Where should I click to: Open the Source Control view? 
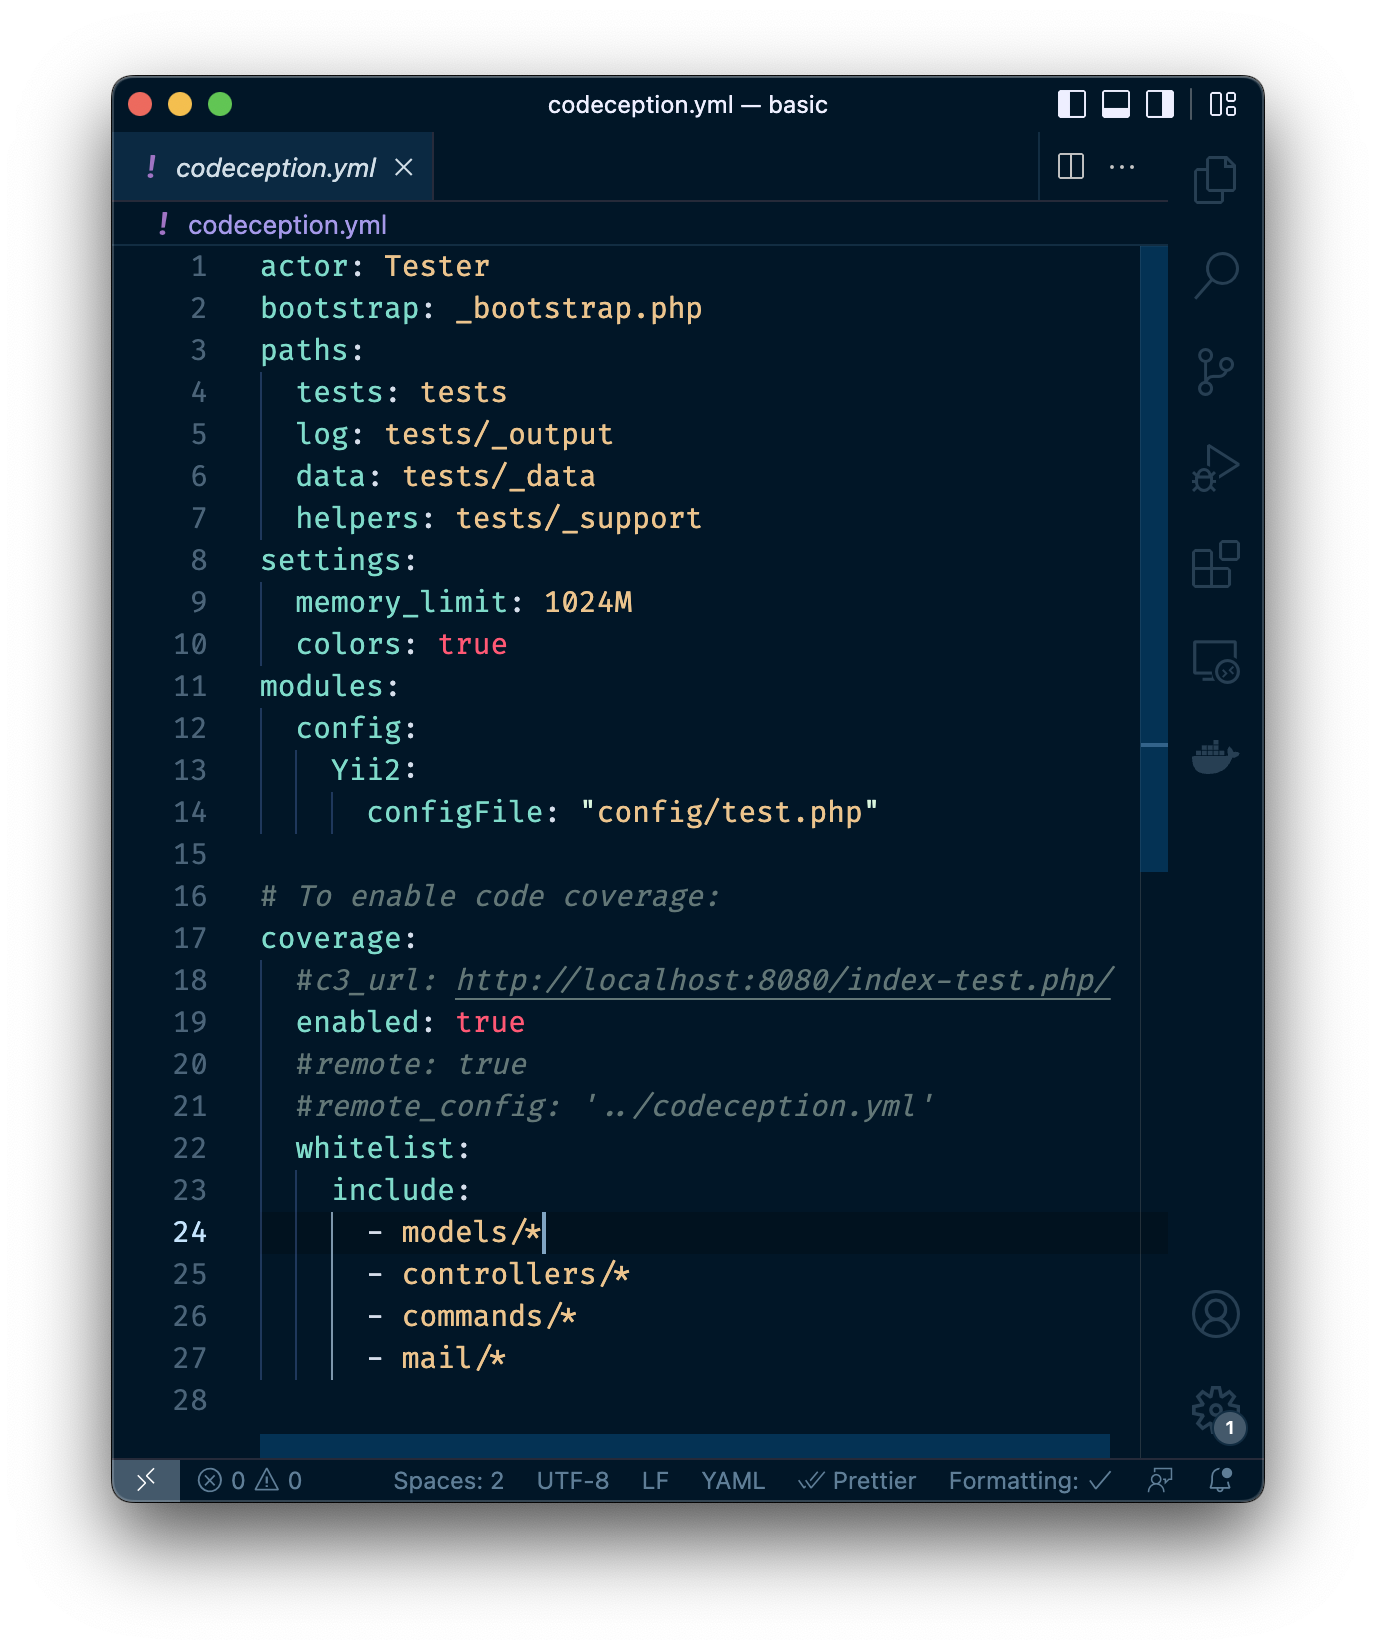coord(1215,372)
